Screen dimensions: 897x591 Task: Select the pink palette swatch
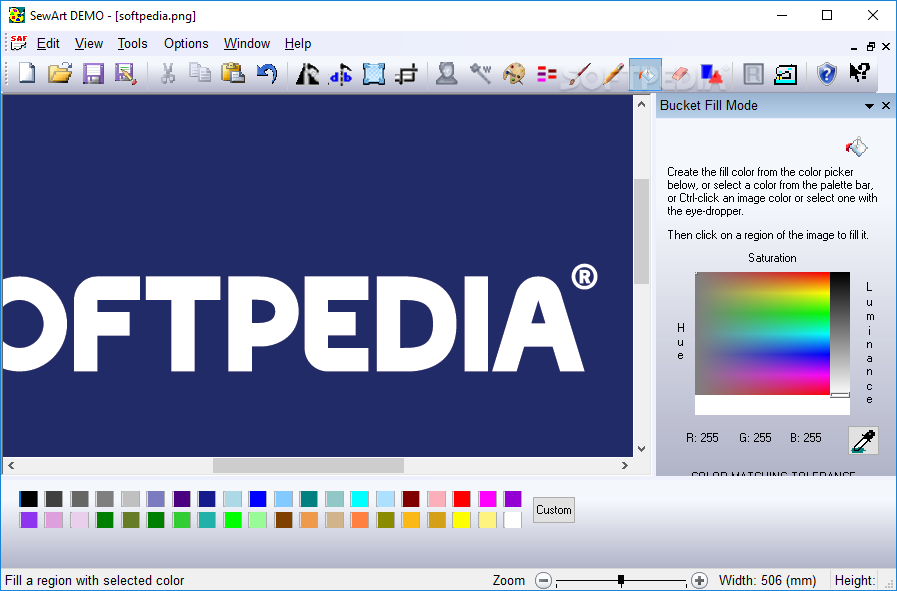436,499
